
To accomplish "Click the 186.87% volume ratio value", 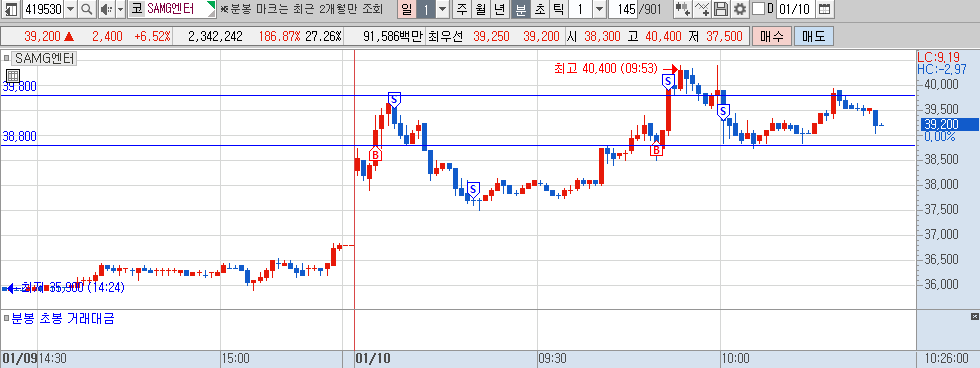I will pos(279,37).
